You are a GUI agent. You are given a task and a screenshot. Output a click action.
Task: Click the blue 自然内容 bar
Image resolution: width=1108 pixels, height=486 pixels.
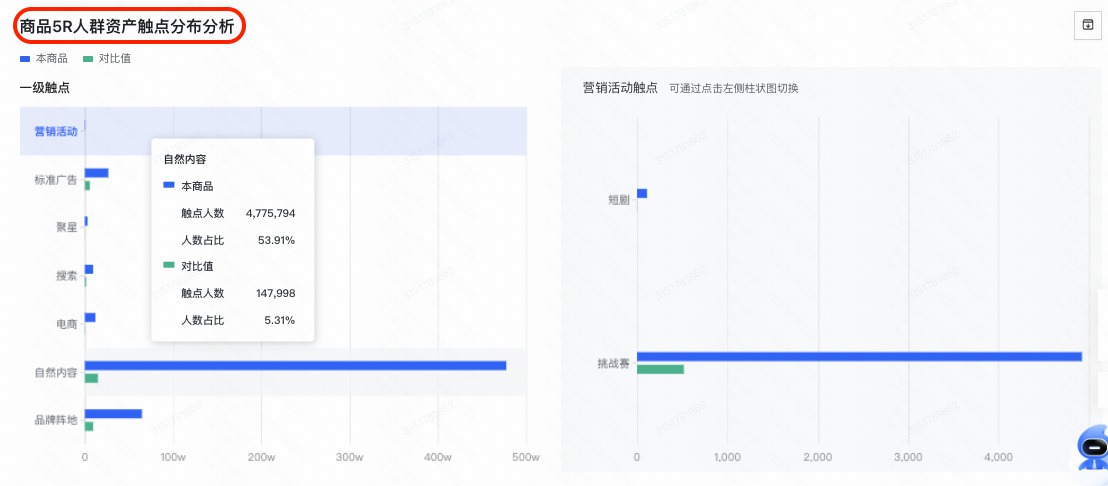[295, 365]
